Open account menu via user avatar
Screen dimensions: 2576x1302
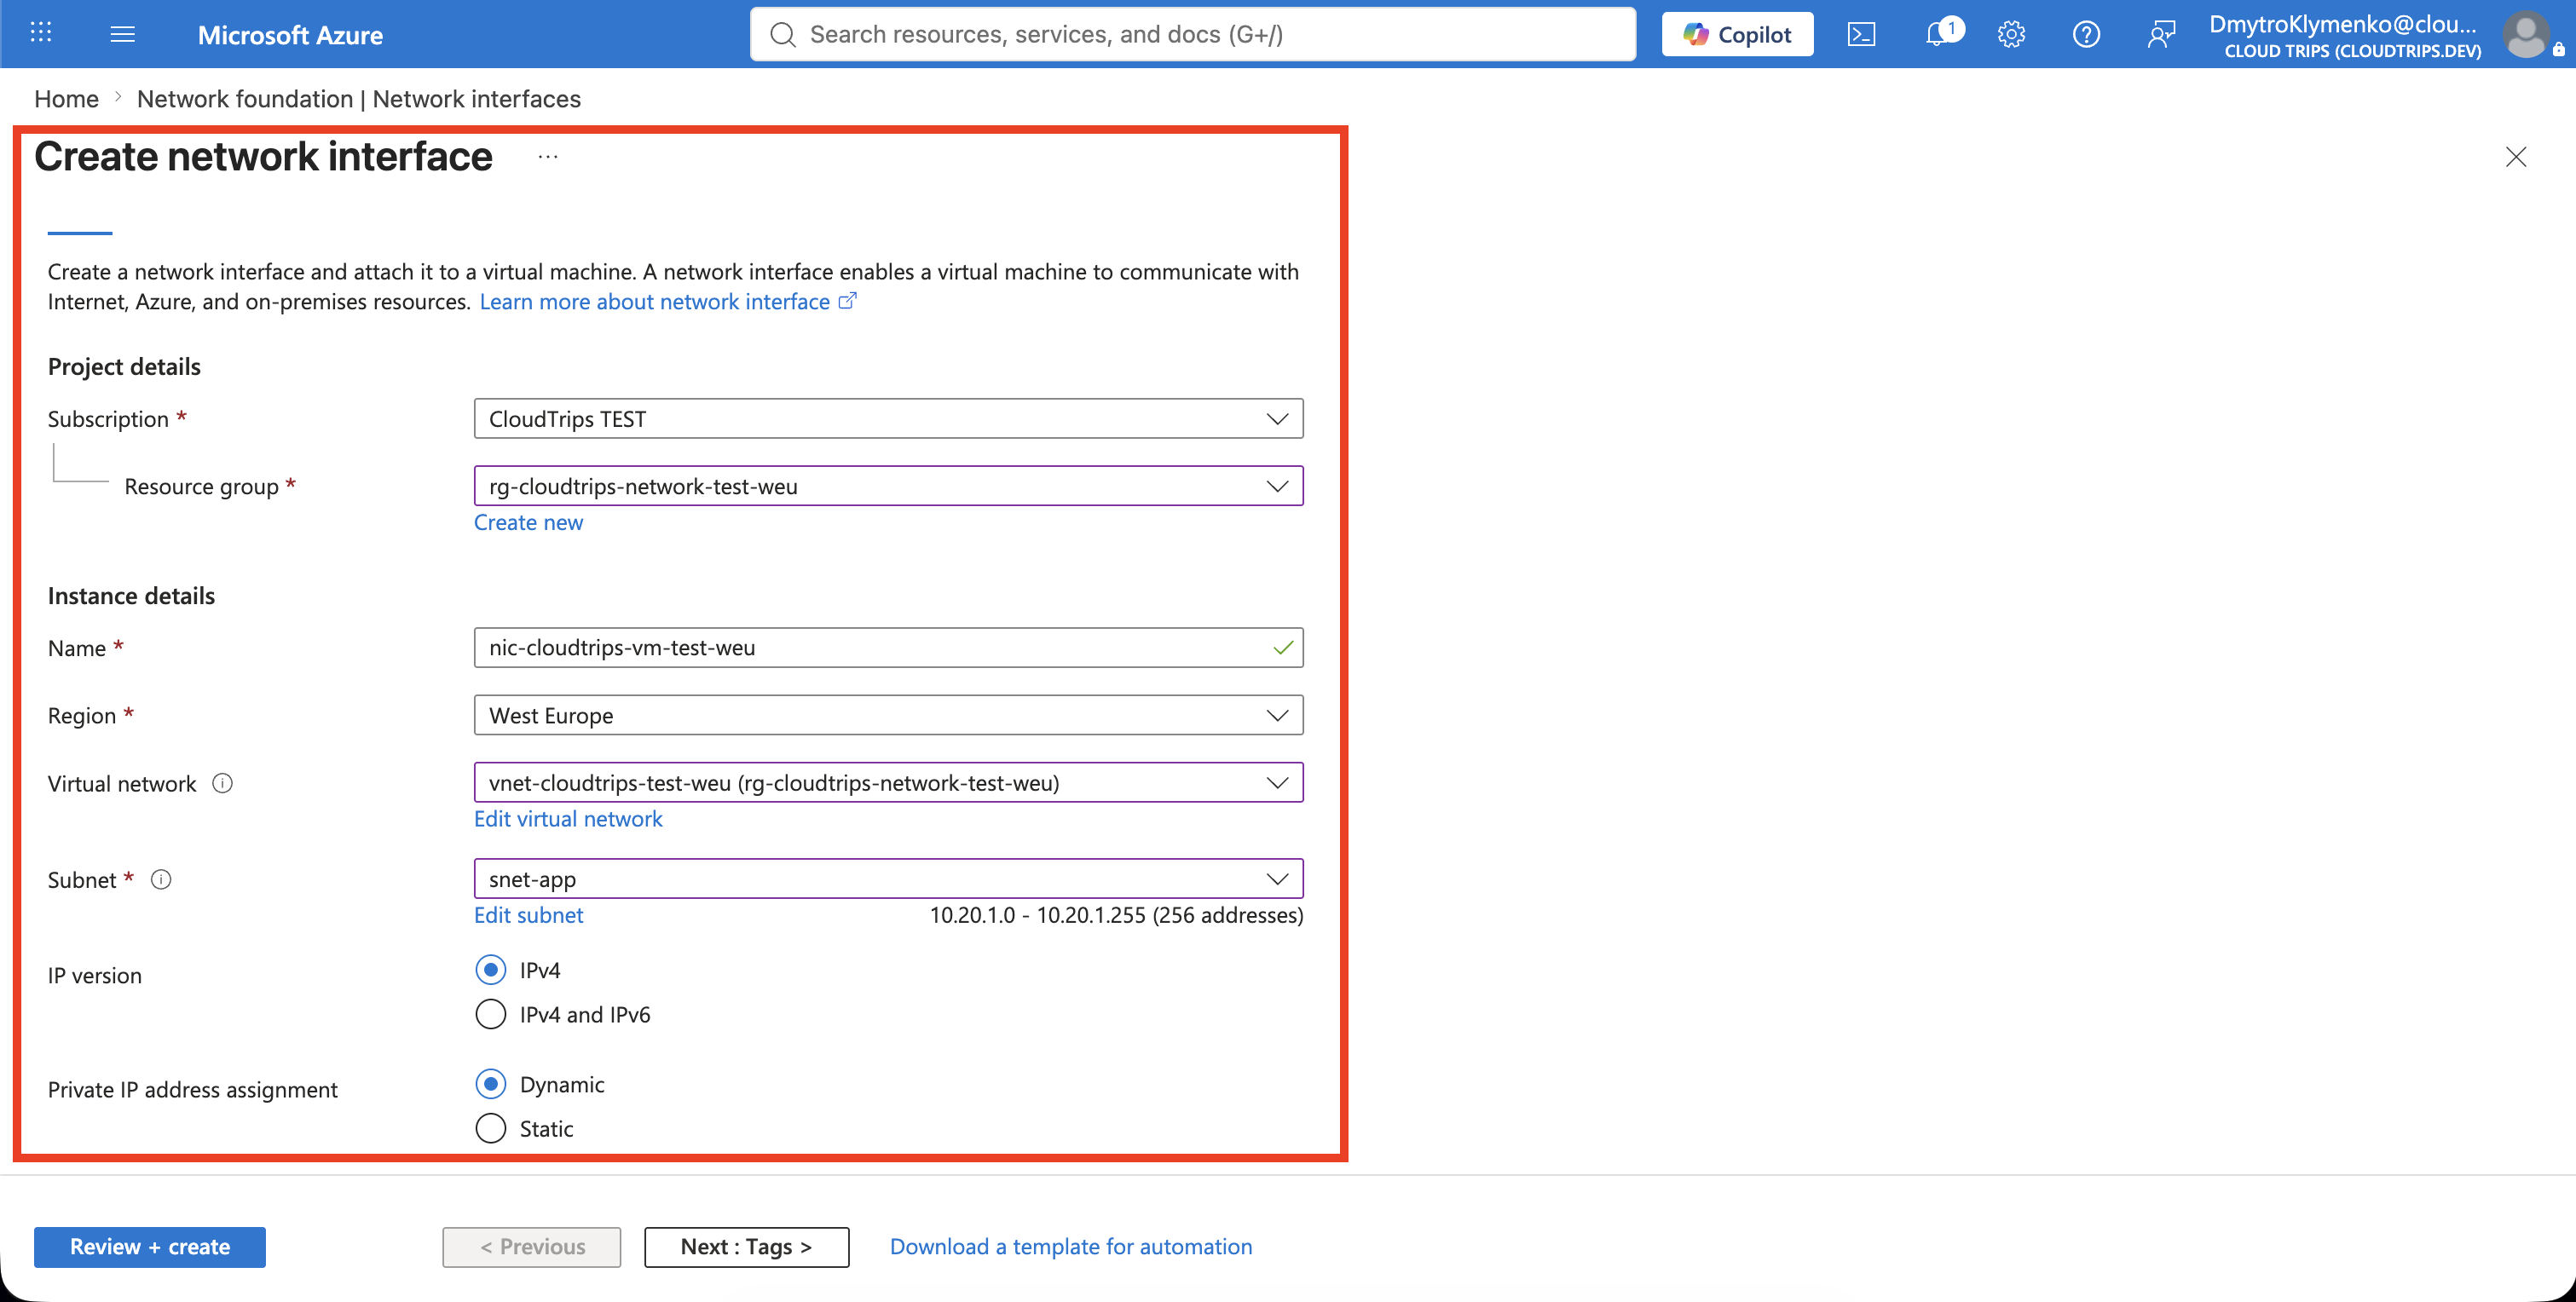click(x=2526, y=34)
